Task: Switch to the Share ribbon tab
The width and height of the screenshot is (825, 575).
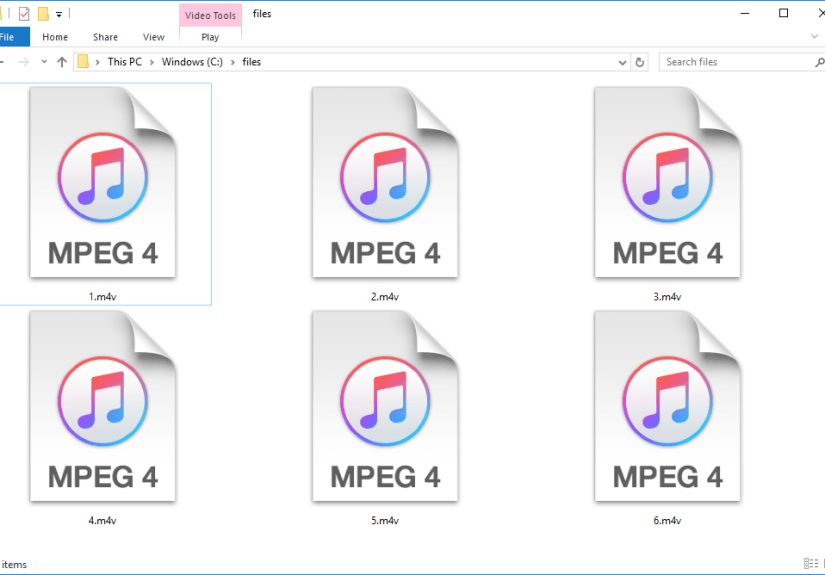Action: [105, 37]
